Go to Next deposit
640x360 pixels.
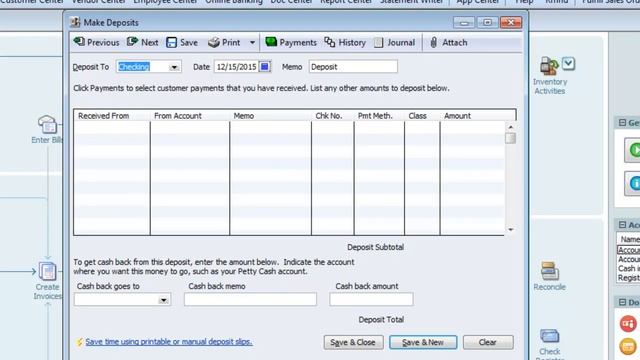click(142, 42)
